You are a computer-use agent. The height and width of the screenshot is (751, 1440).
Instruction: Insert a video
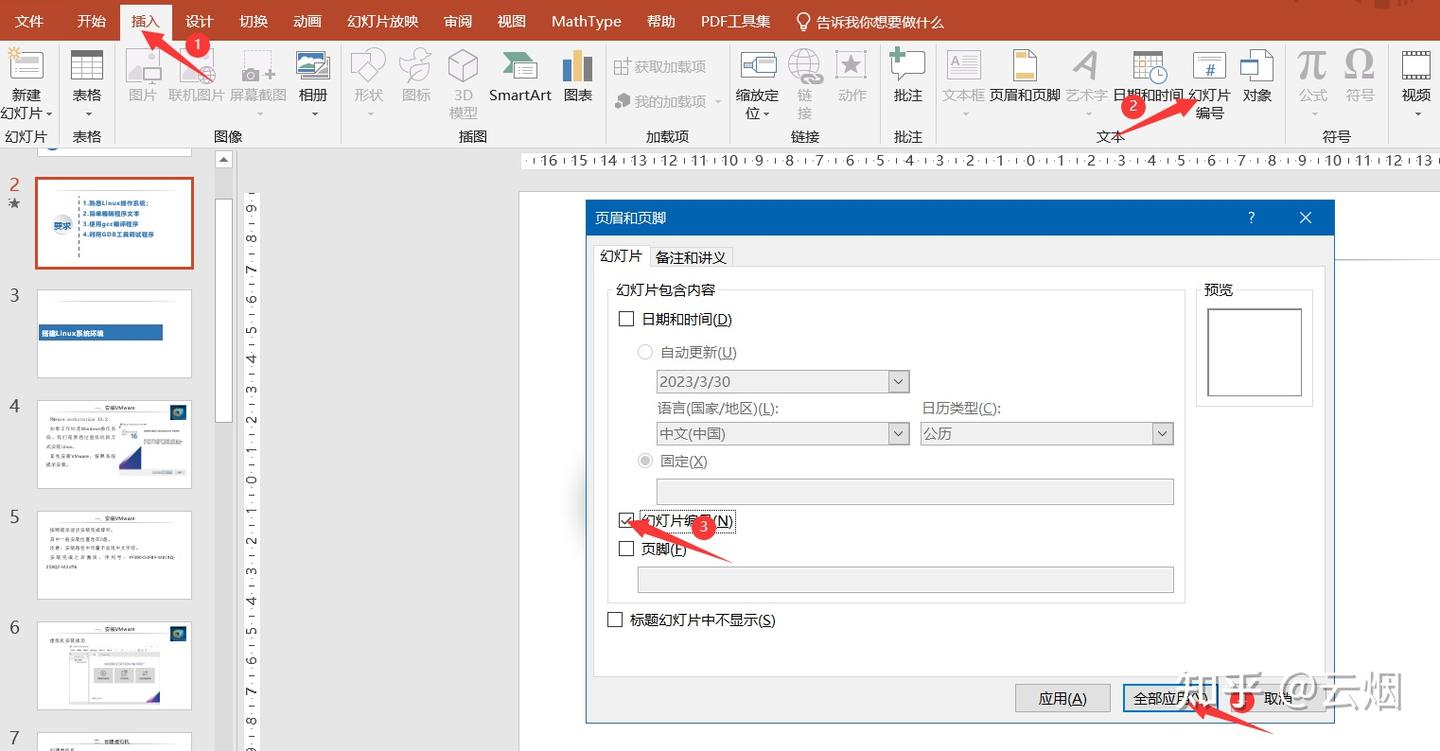1415,80
